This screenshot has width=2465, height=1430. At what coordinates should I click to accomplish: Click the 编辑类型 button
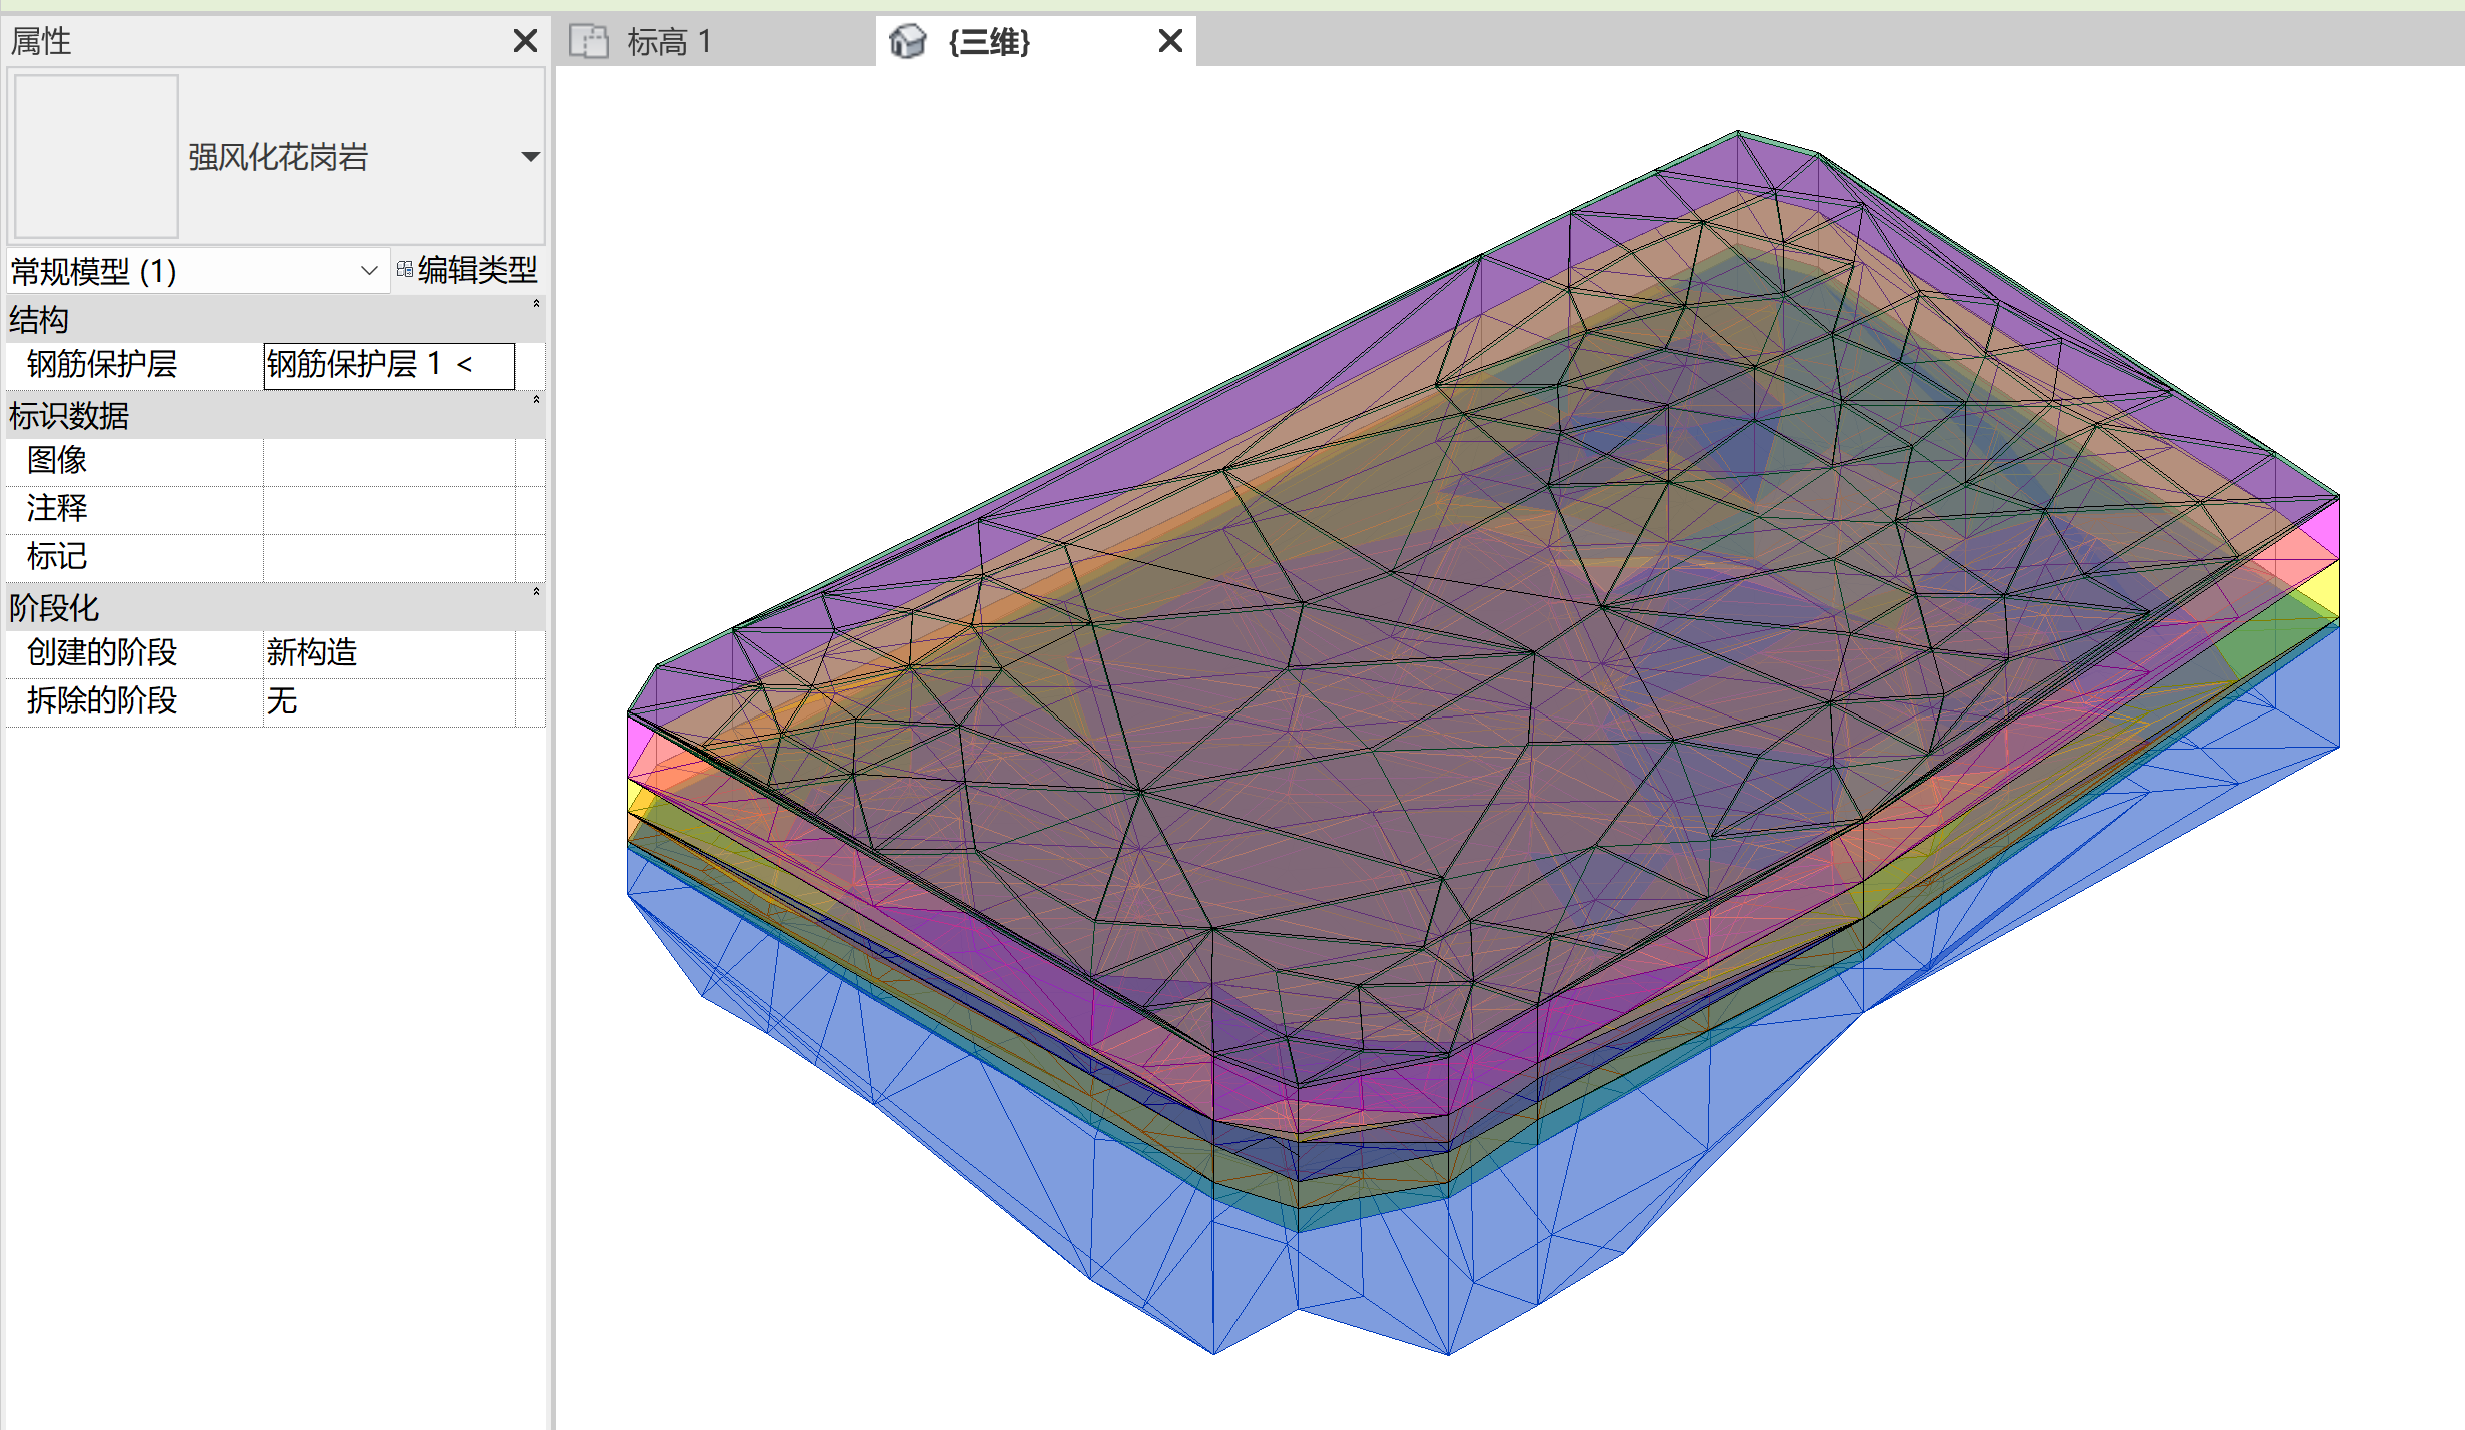coord(476,270)
